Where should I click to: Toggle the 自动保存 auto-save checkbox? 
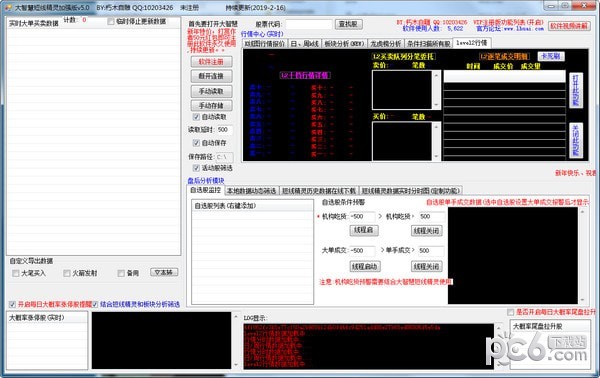[196, 143]
